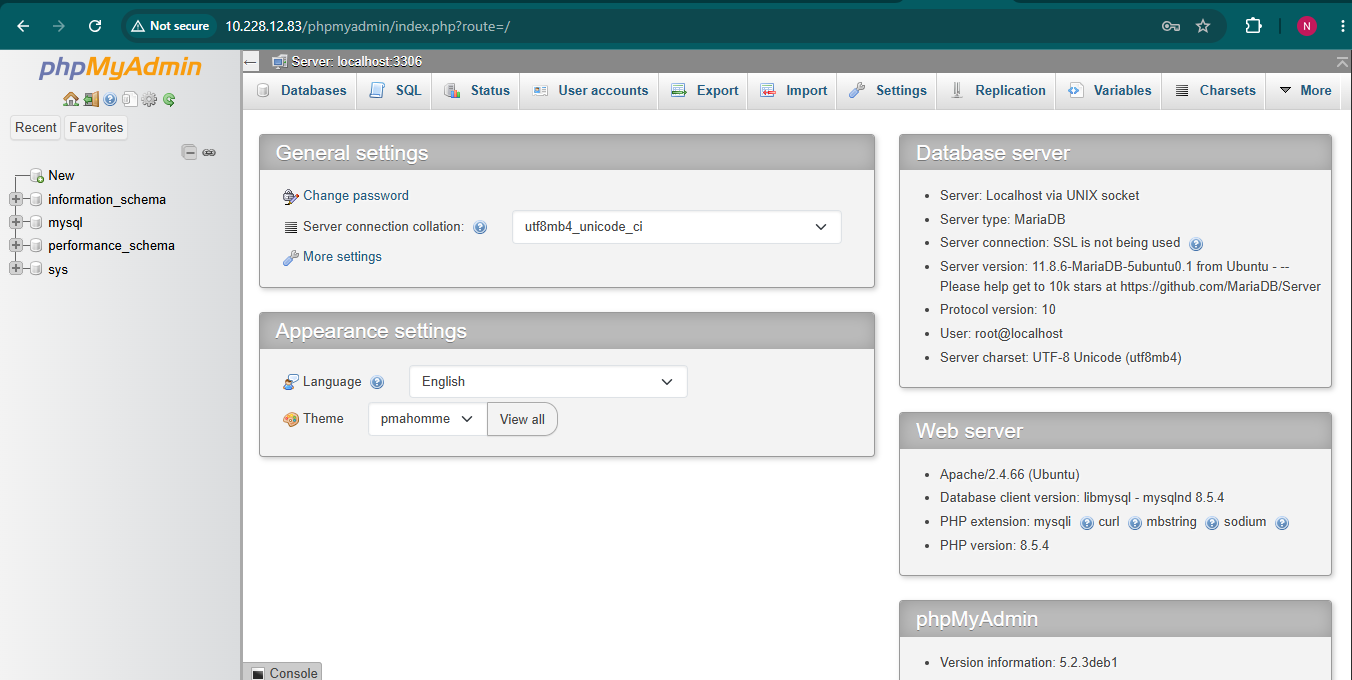Screen dimensions: 1352x680
Task: Click the help icon next to Language
Action: point(377,382)
